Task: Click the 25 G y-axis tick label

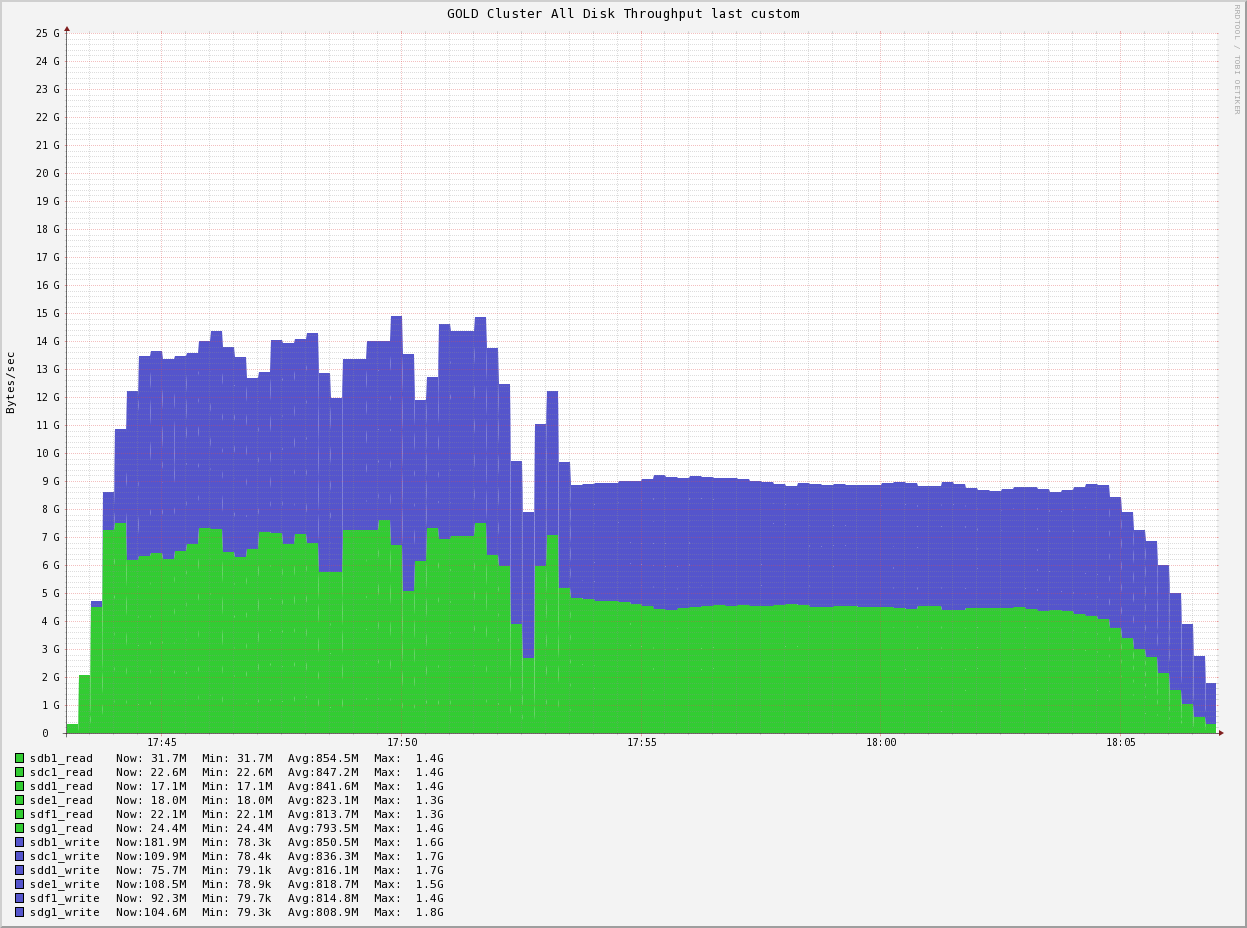Action: [x=47, y=33]
